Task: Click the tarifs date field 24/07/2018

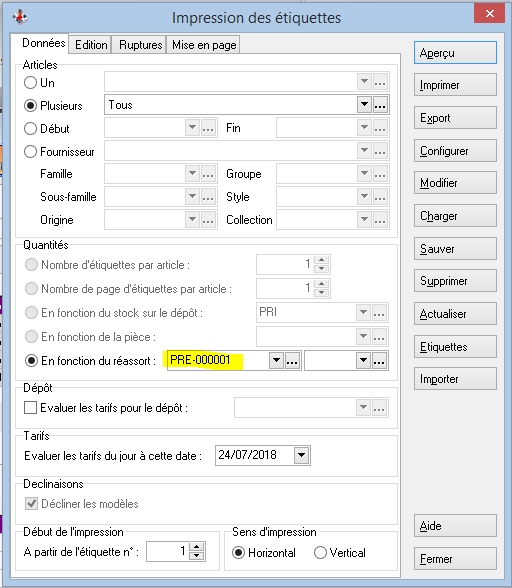Action: (x=255, y=456)
